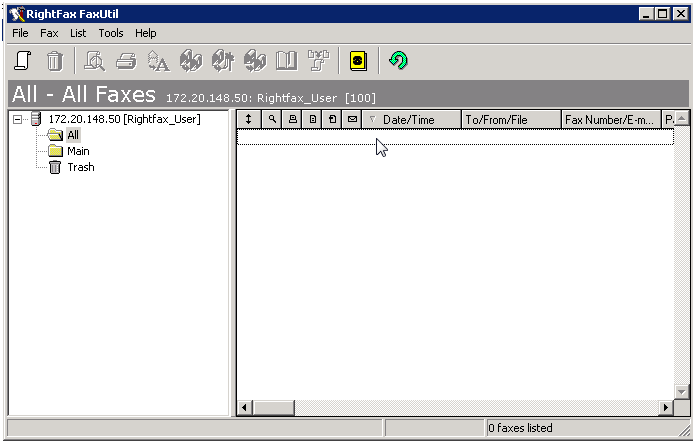Click the horizontal scrollbar right arrow
Screen dimensions: 695x443
point(666,407)
